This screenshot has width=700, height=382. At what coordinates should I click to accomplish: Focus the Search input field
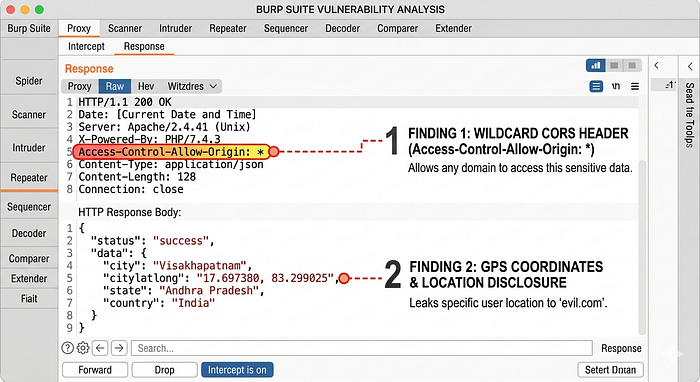point(362,348)
